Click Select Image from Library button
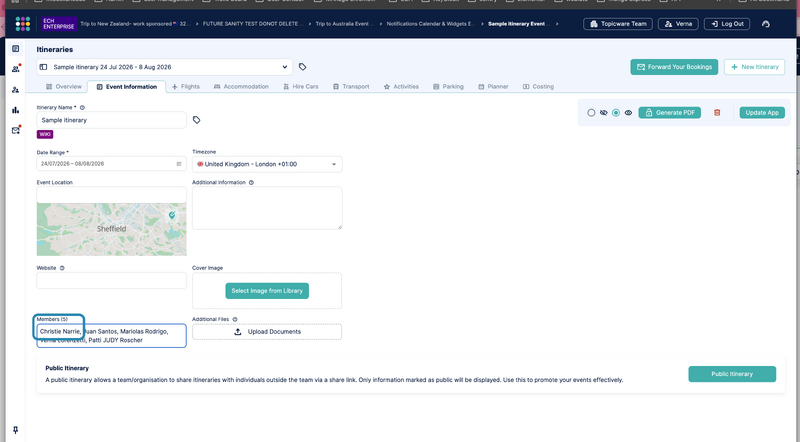The image size is (800, 442). click(x=267, y=291)
